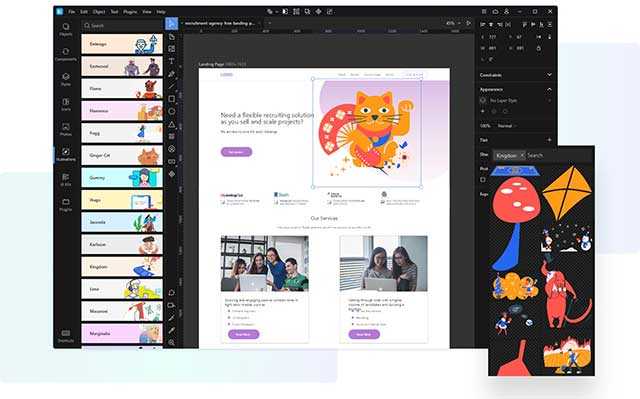Open the Ginger Cat illustration style
The width and height of the screenshot is (640, 399).
[122, 155]
